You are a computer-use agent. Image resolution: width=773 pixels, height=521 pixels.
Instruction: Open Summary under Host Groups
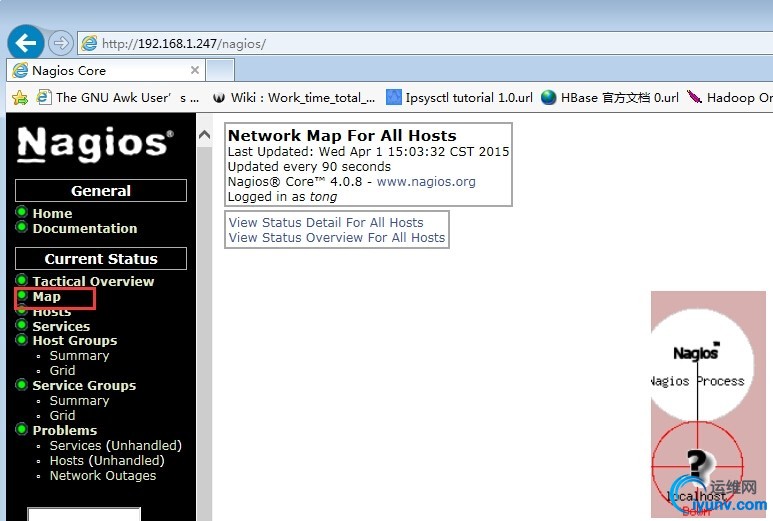[79, 355]
